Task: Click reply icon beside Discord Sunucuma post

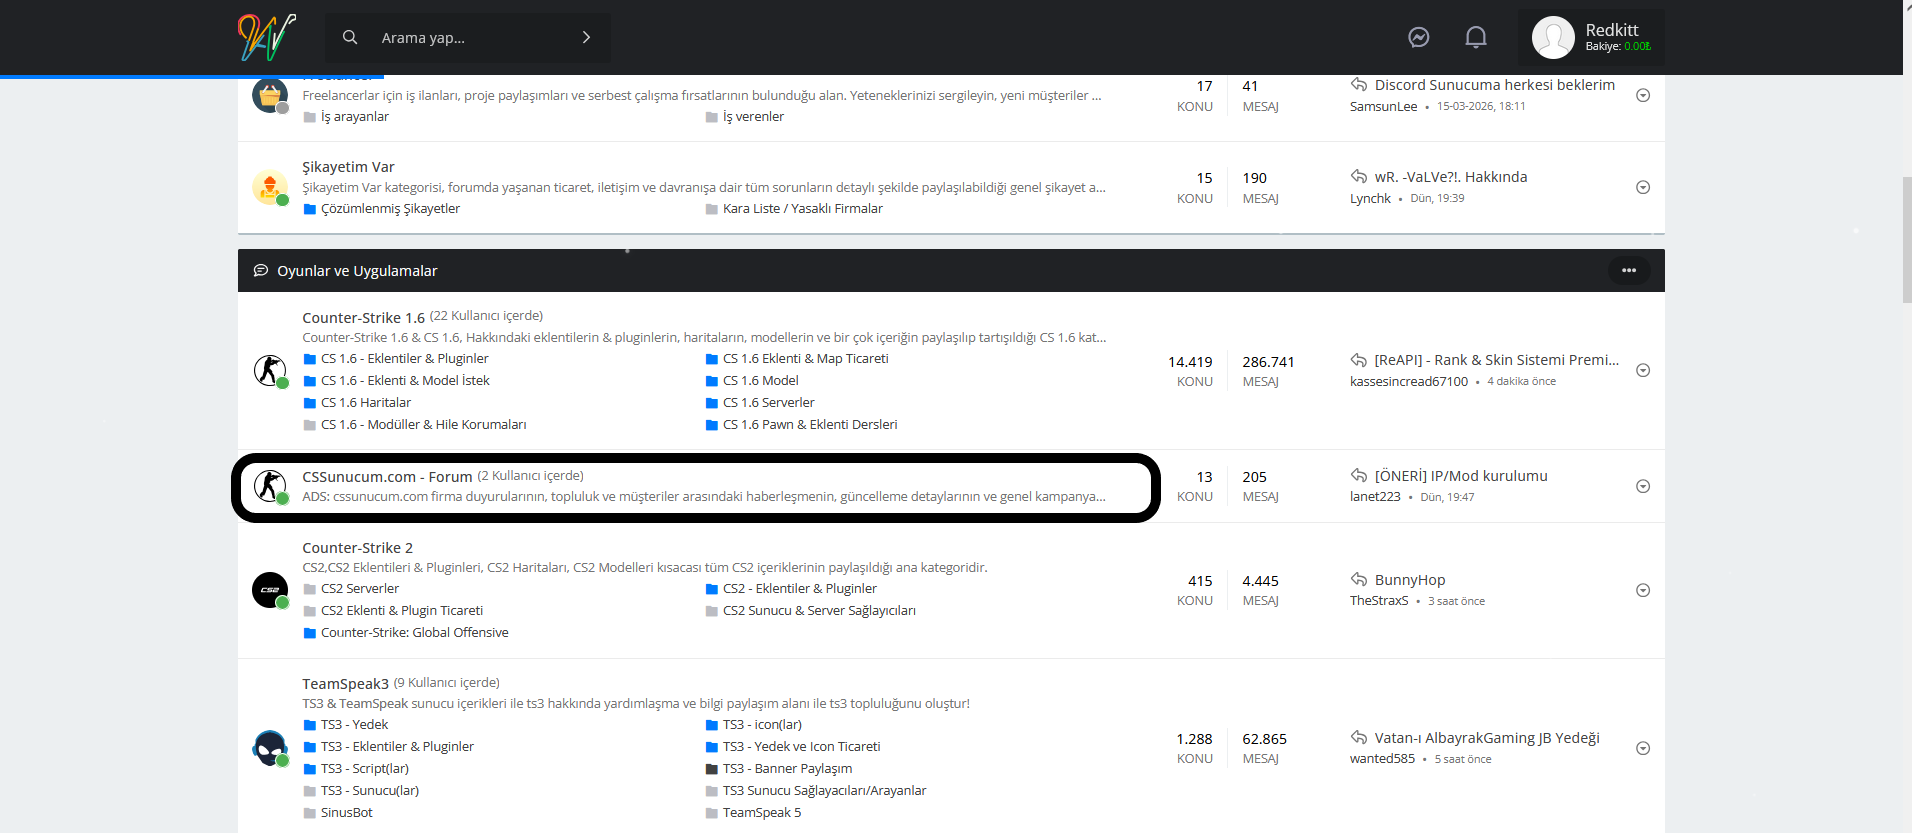Action: [x=1359, y=84]
